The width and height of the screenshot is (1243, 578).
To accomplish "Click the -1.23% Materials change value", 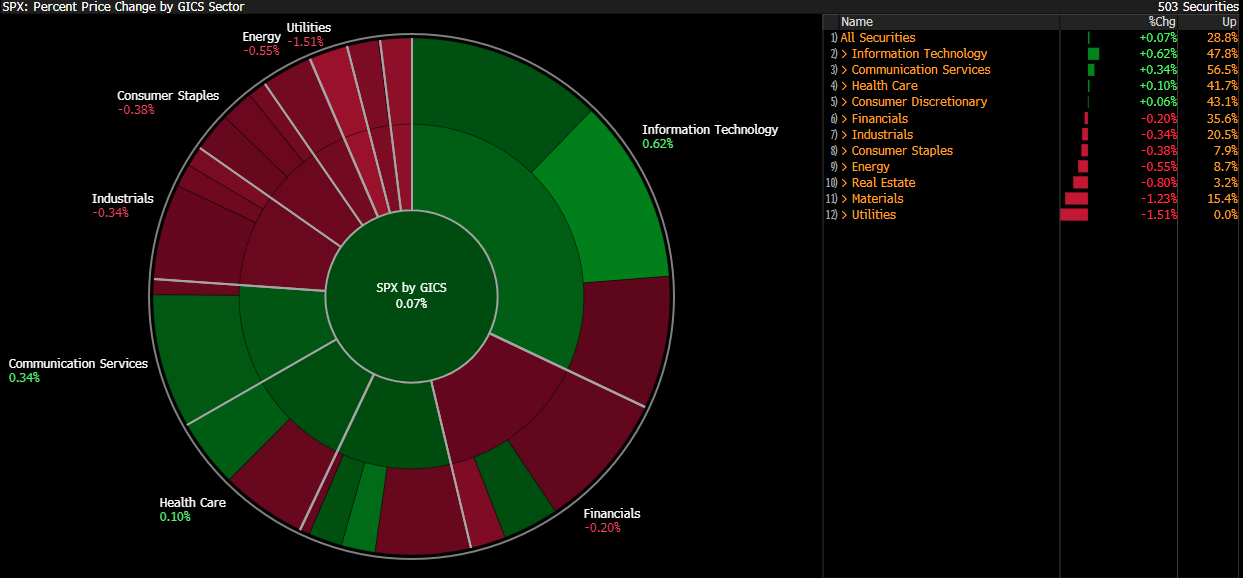I will pos(1159,199).
